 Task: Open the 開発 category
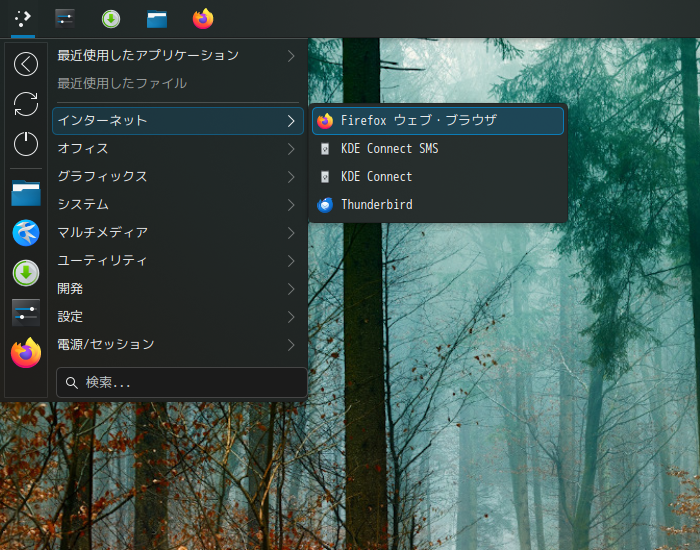(x=178, y=289)
